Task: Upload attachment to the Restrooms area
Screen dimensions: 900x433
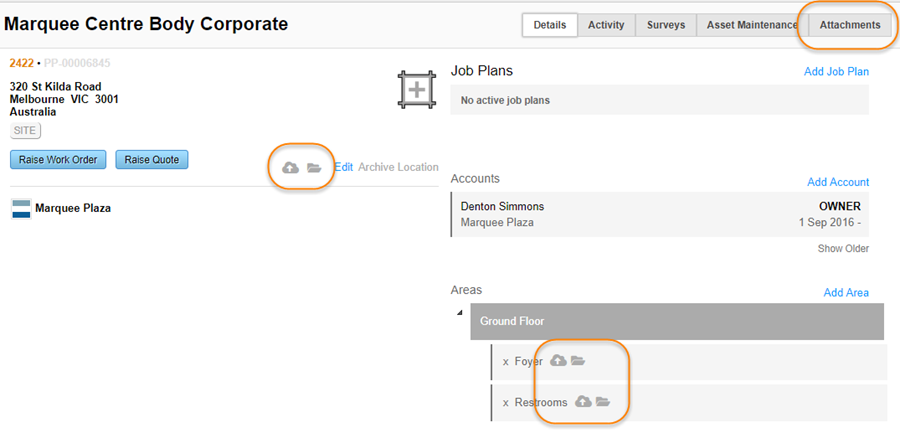Action: 583,402
